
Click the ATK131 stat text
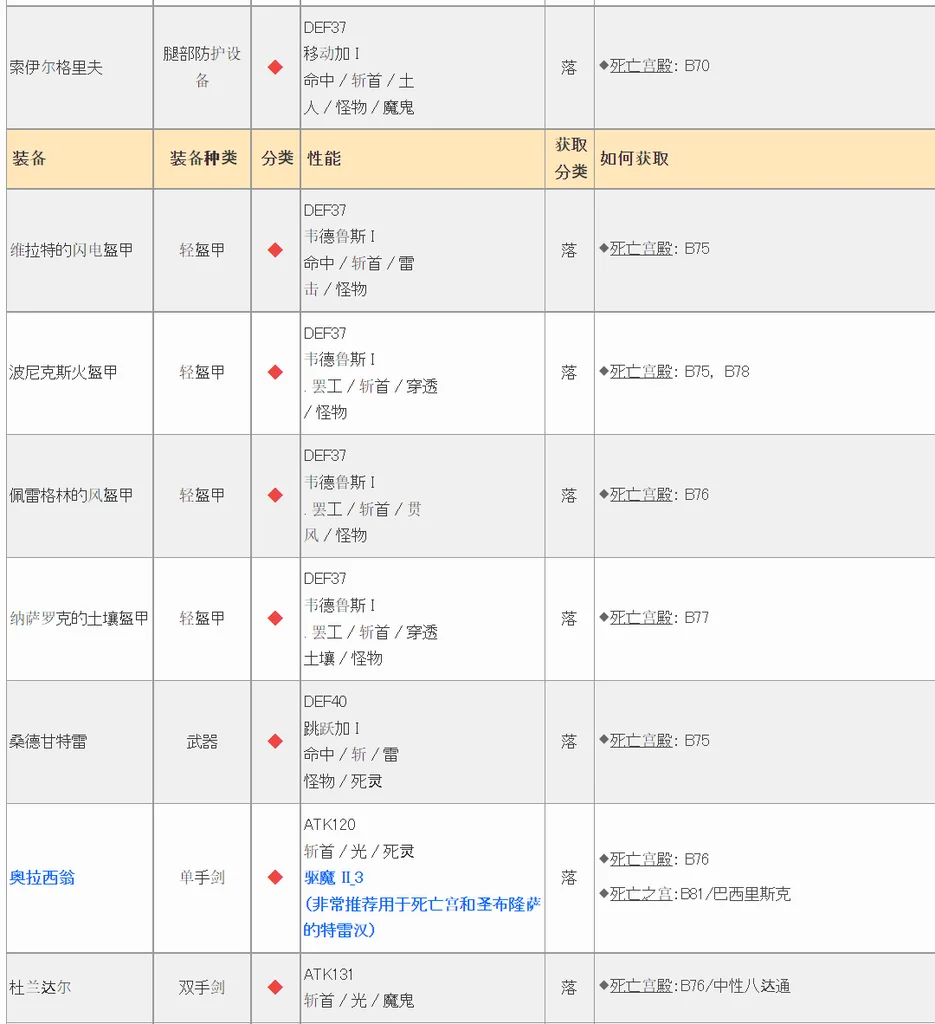(328, 974)
